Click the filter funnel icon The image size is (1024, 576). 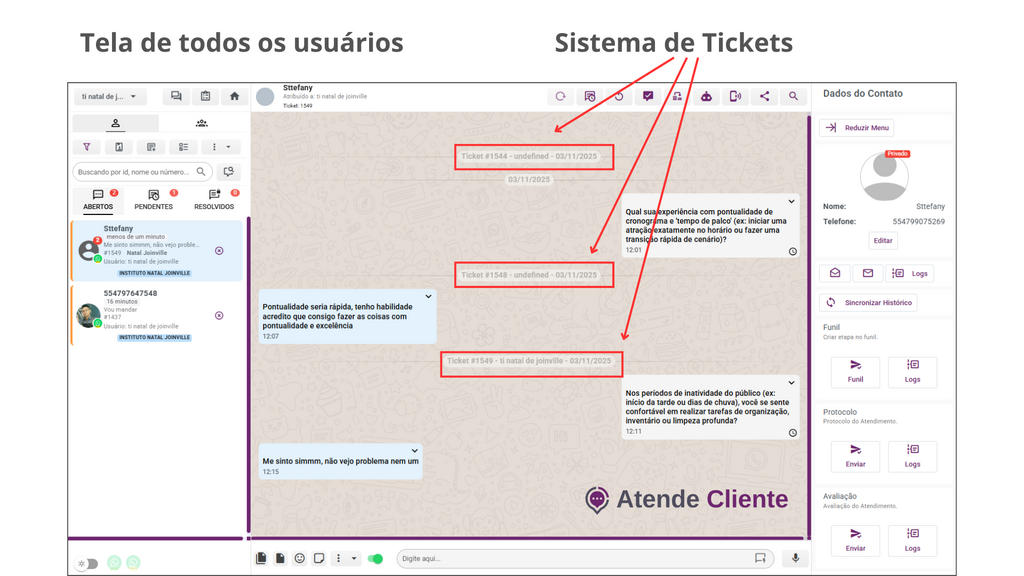(87, 147)
